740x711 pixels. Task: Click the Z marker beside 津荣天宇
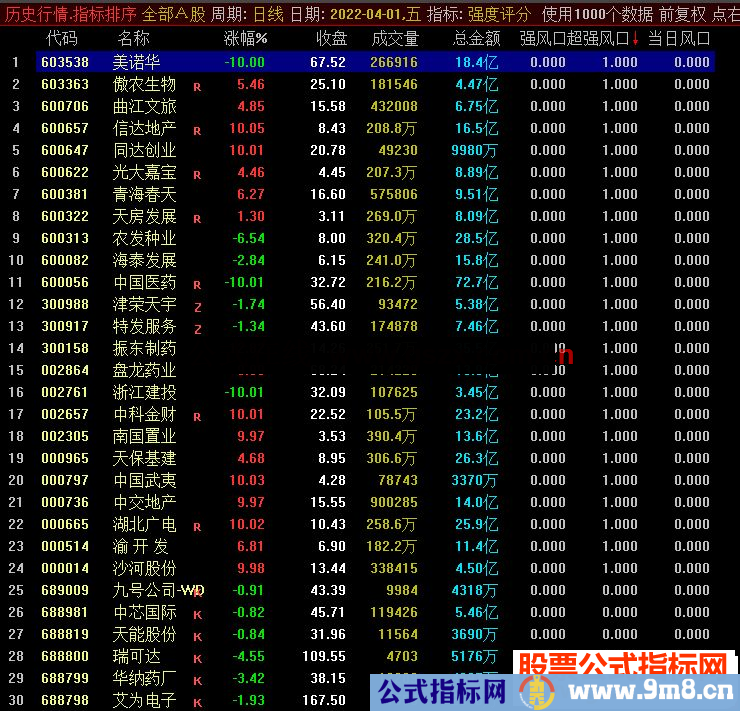(197, 306)
